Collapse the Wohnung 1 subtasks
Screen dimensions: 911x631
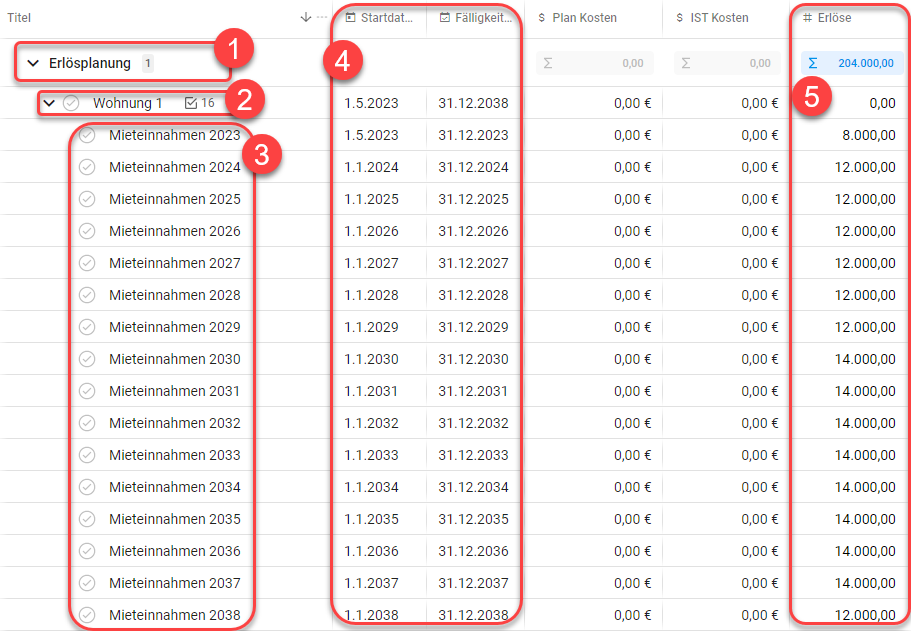click(x=49, y=103)
